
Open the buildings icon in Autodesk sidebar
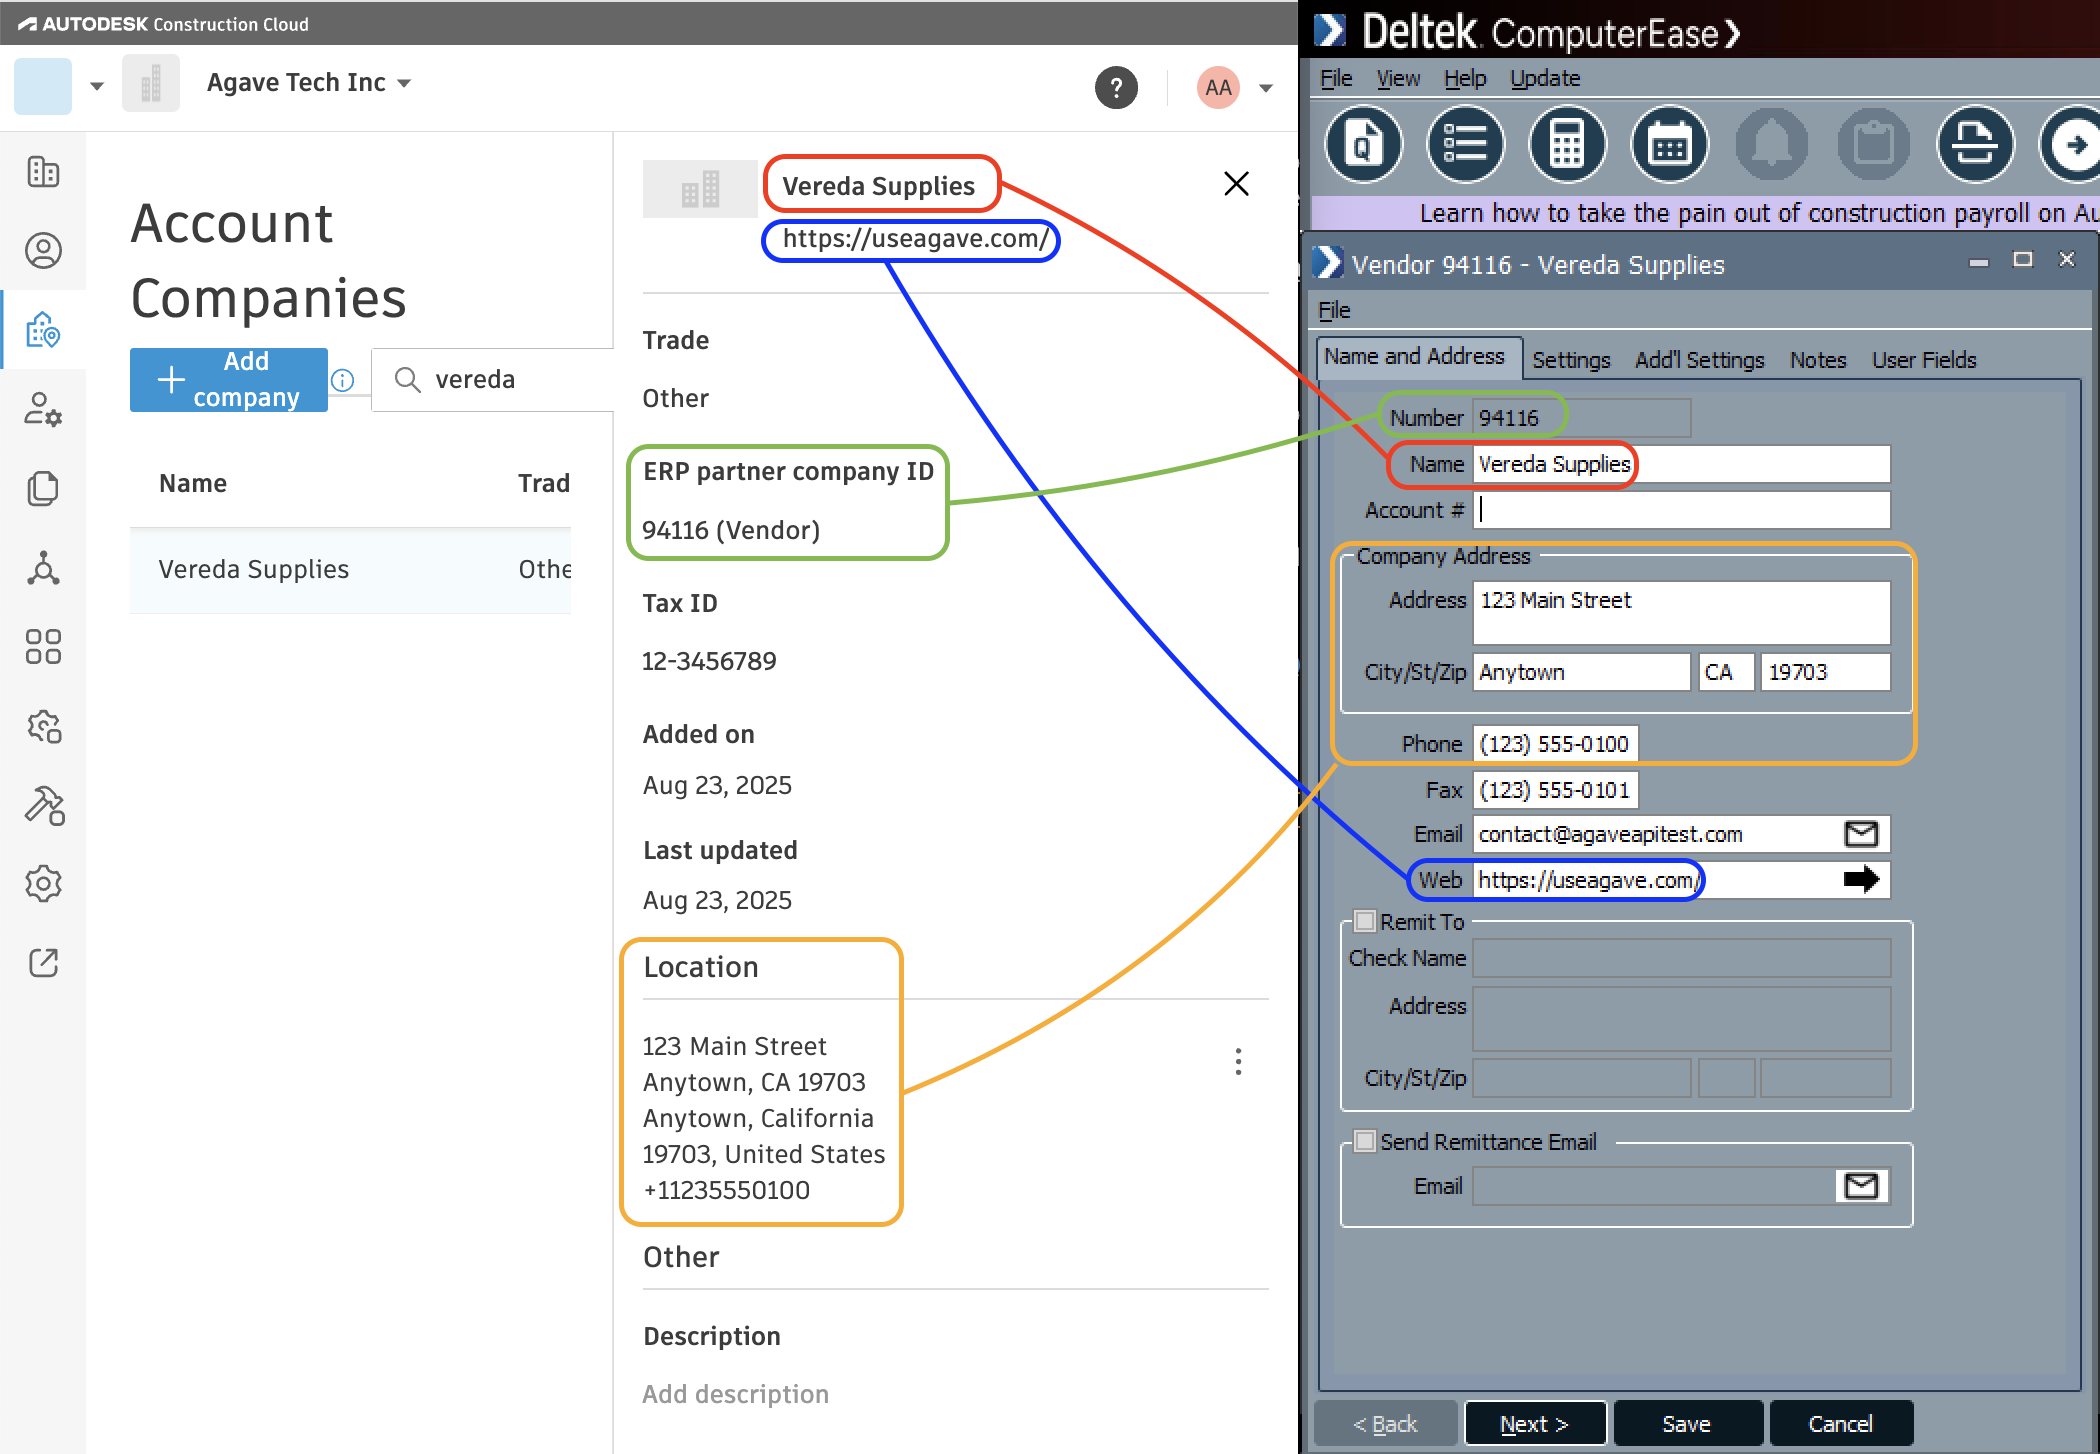click(x=43, y=172)
